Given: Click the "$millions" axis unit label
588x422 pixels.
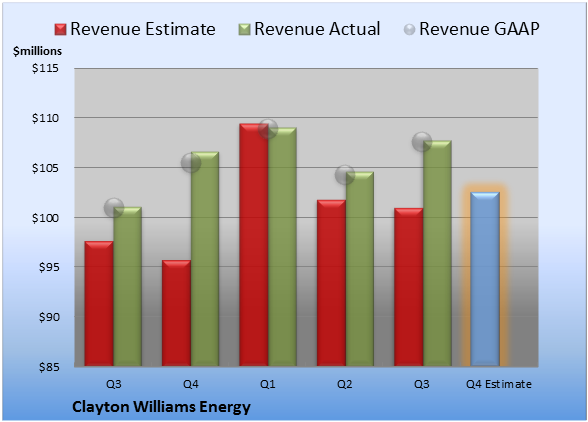Looking at the screenshot, I should 38,51.
